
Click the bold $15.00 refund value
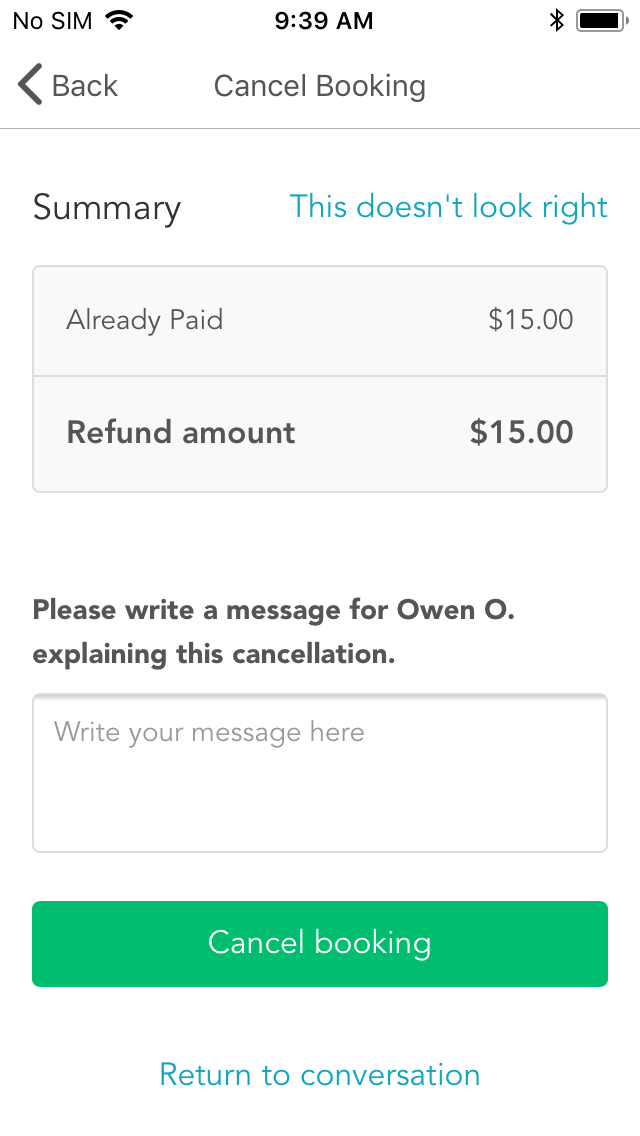(521, 432)
